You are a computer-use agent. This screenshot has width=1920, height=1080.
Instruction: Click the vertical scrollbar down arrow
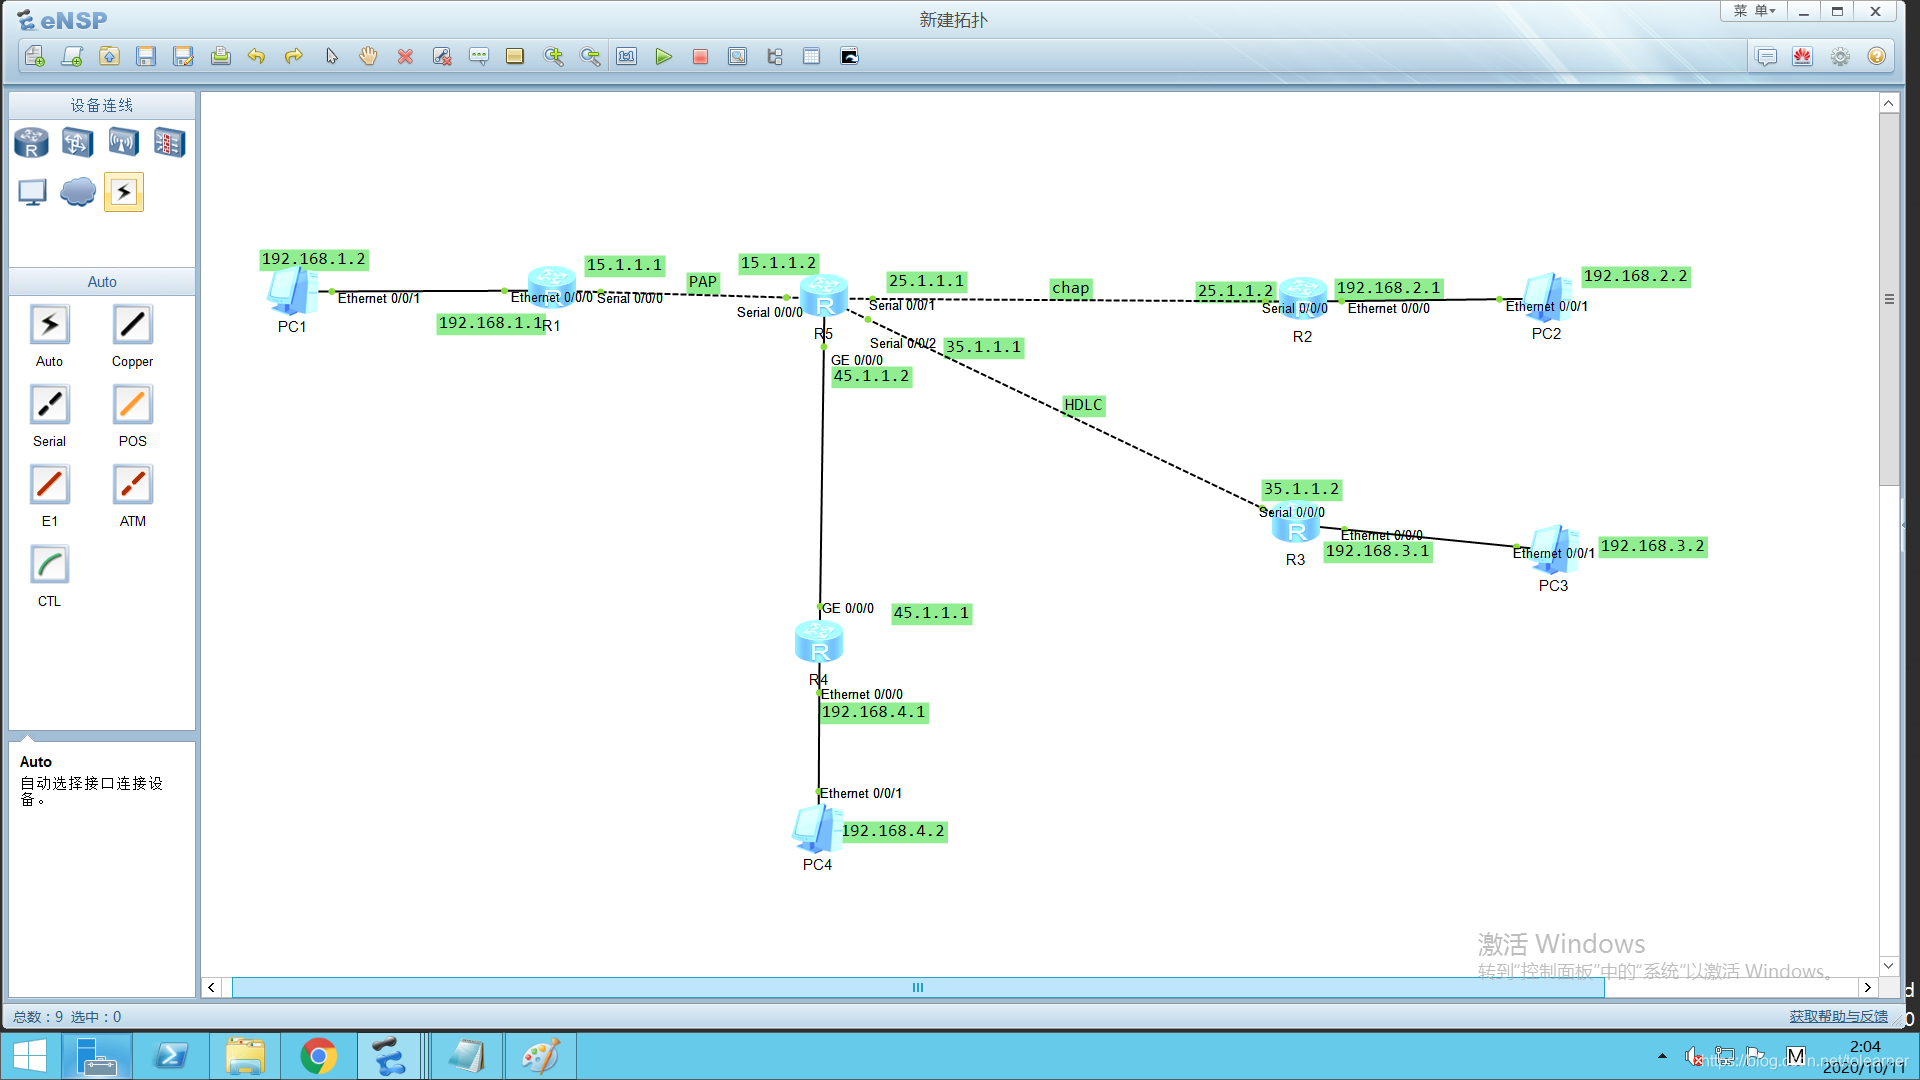pyautogui.click(x=1888, y=965)
